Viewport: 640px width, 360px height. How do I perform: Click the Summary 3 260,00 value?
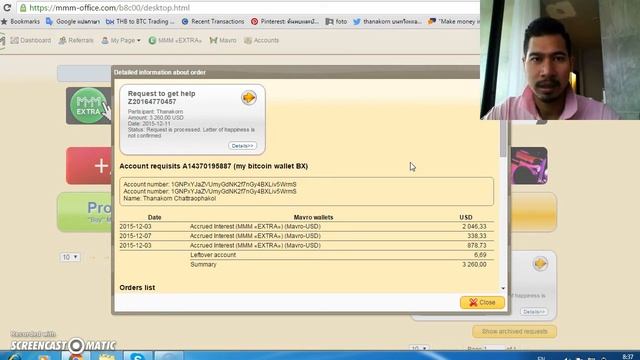pos(474,264)
